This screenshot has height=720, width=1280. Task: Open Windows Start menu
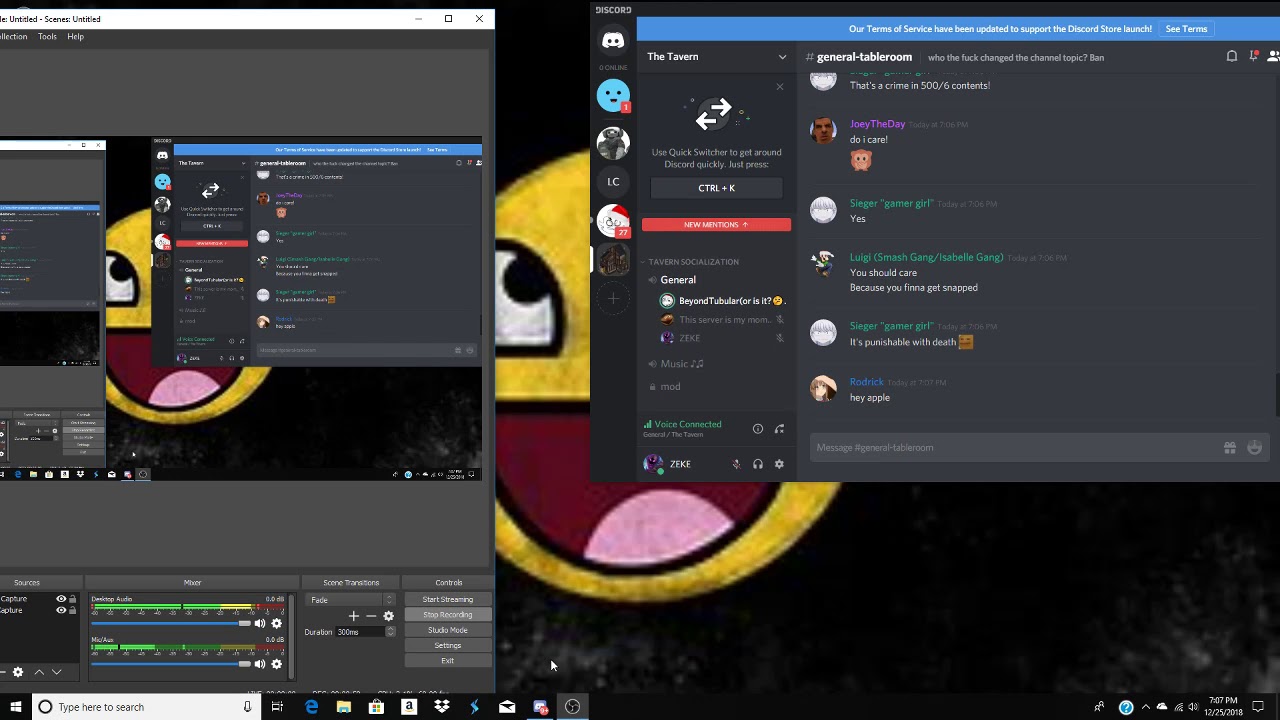pos(16,707)
